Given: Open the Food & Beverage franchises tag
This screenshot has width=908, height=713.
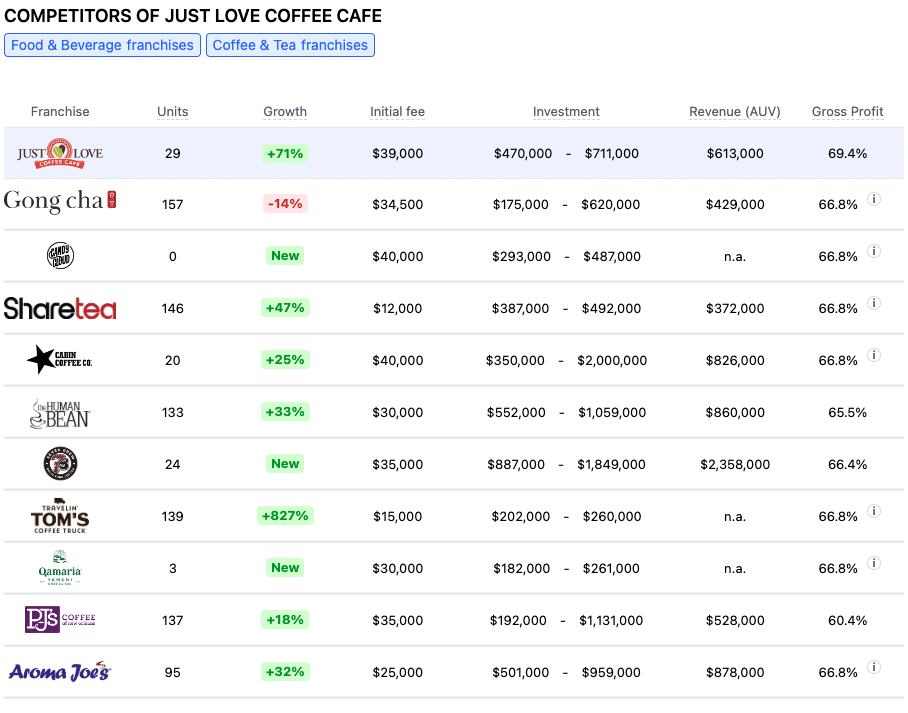Looking at the screenshot, I should coord(102,45).
